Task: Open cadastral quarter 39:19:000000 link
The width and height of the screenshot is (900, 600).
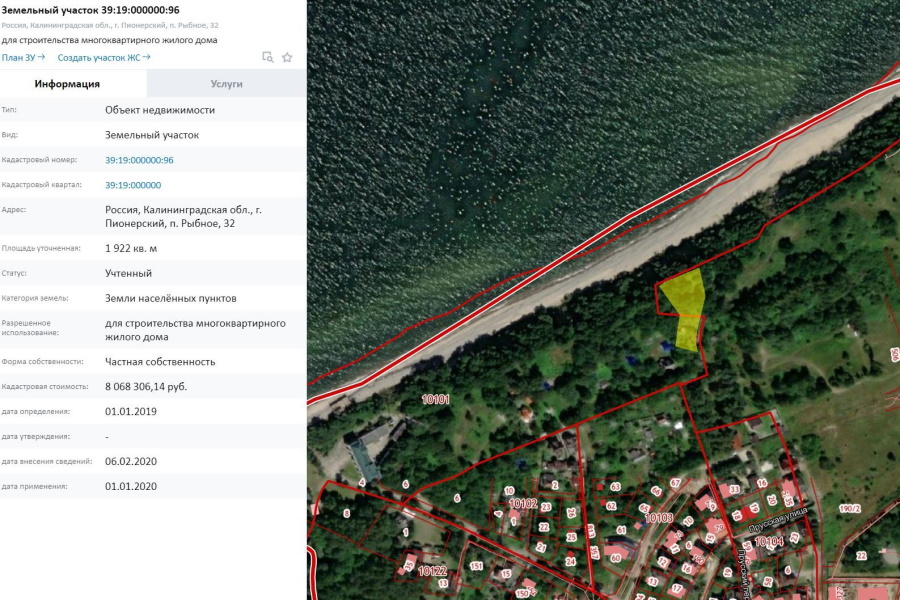Action: pos(133,185)
